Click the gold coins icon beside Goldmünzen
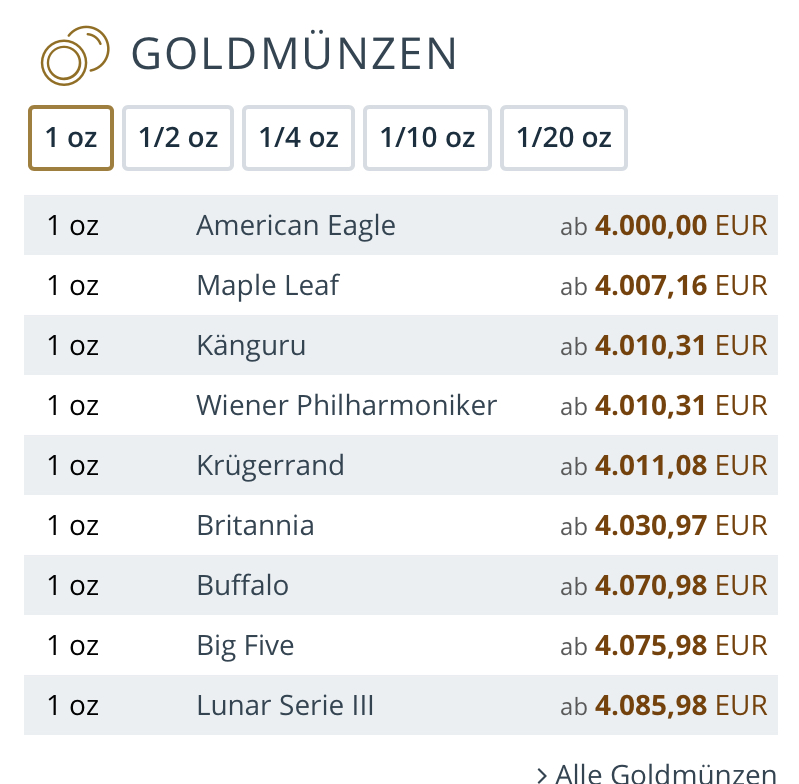 [73, 56]
